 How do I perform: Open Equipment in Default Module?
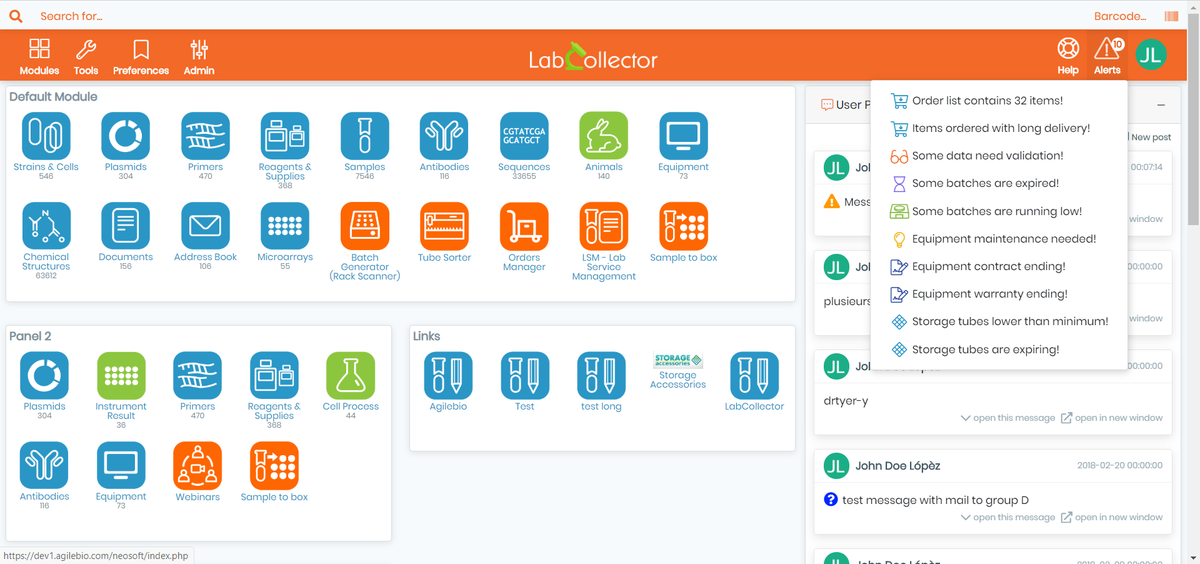[683, 136]
